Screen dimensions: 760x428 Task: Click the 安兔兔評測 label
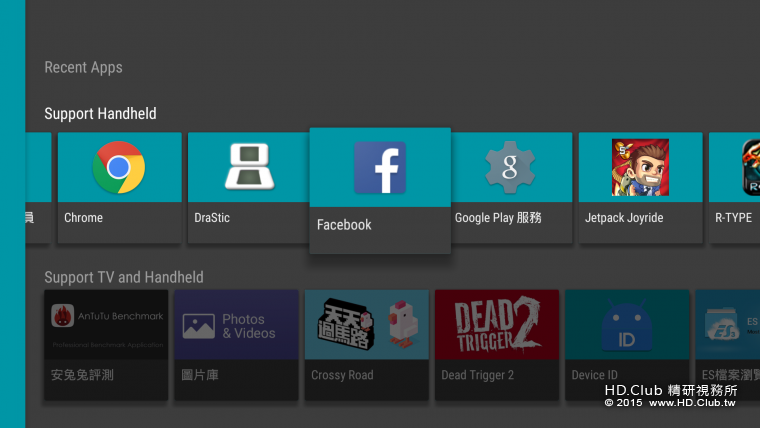tap(82, 375)
